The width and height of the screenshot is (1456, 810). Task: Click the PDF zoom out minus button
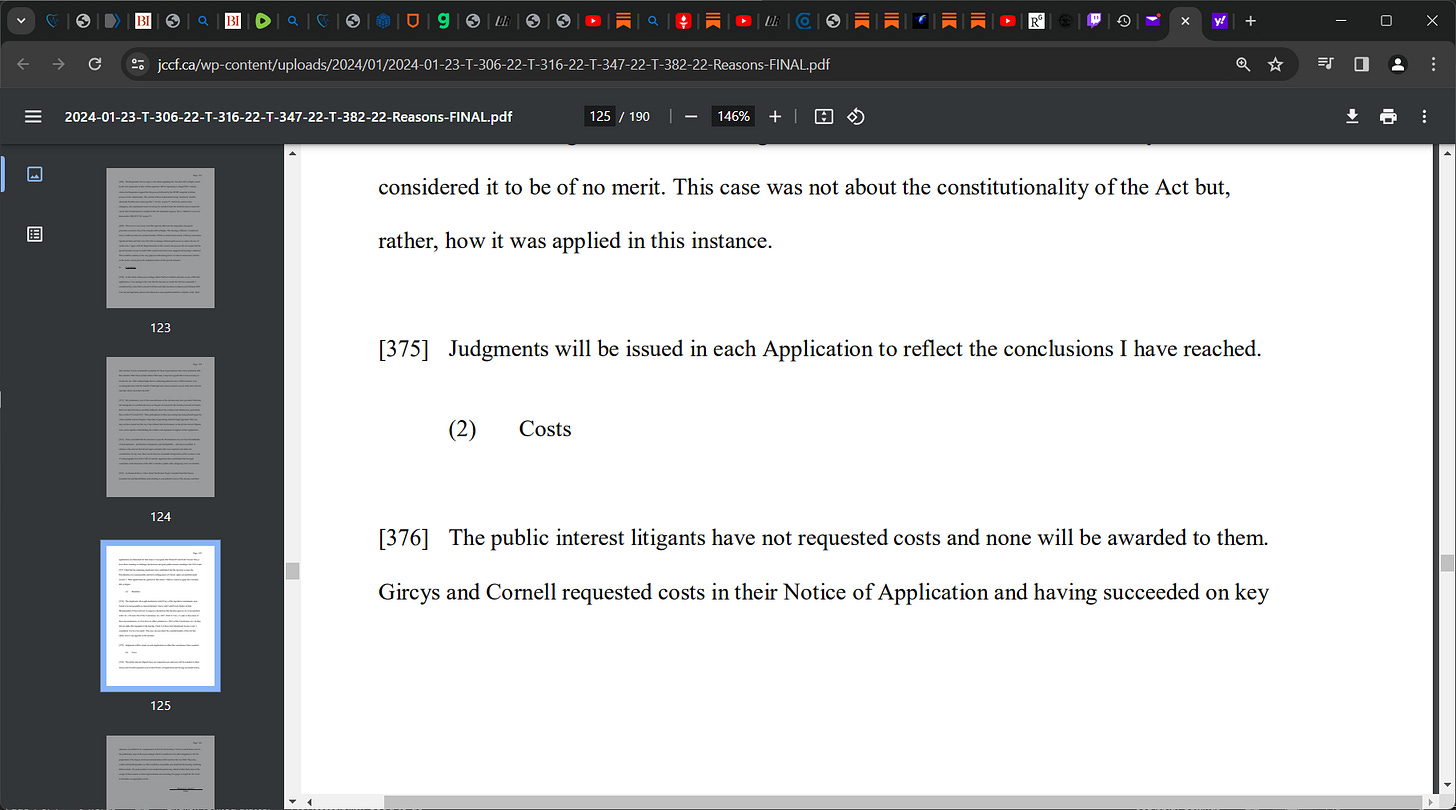point(690,116)
